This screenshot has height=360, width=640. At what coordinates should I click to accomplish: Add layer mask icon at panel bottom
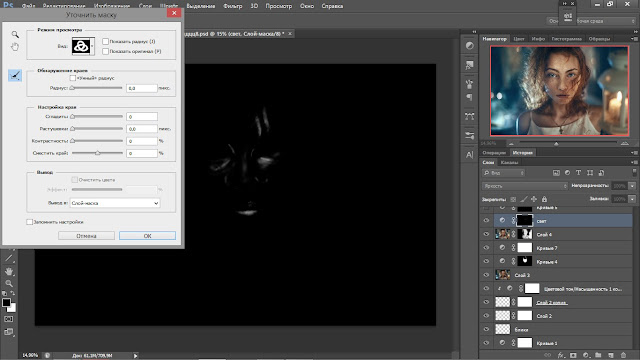click(573, 355)
